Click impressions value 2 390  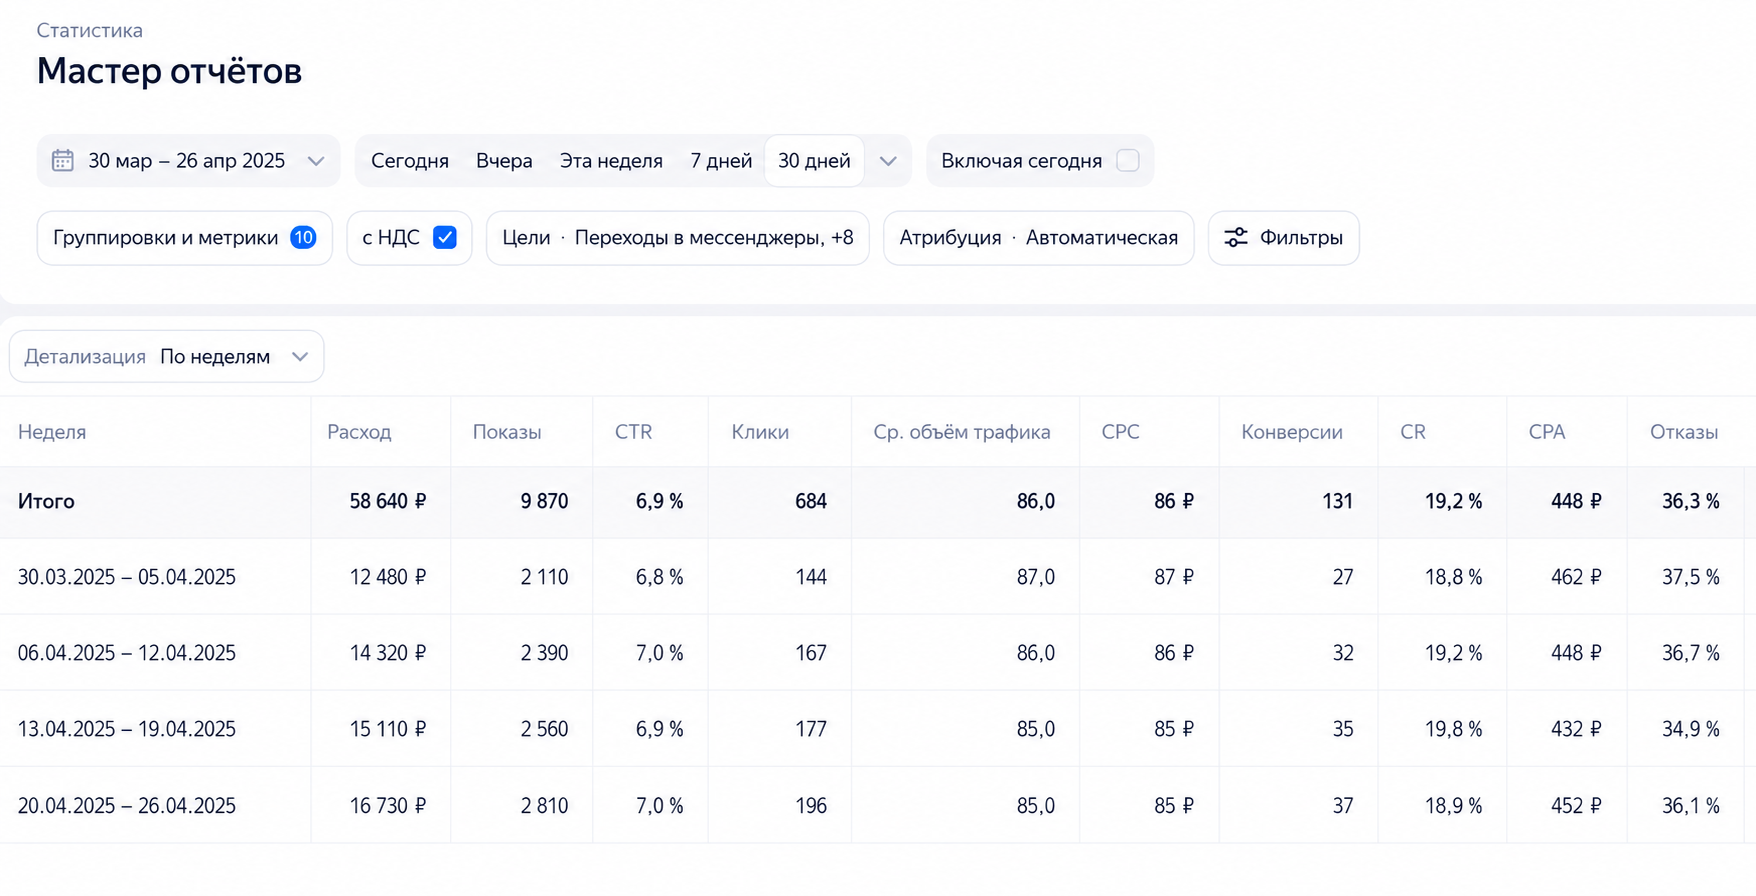(544, 653)
